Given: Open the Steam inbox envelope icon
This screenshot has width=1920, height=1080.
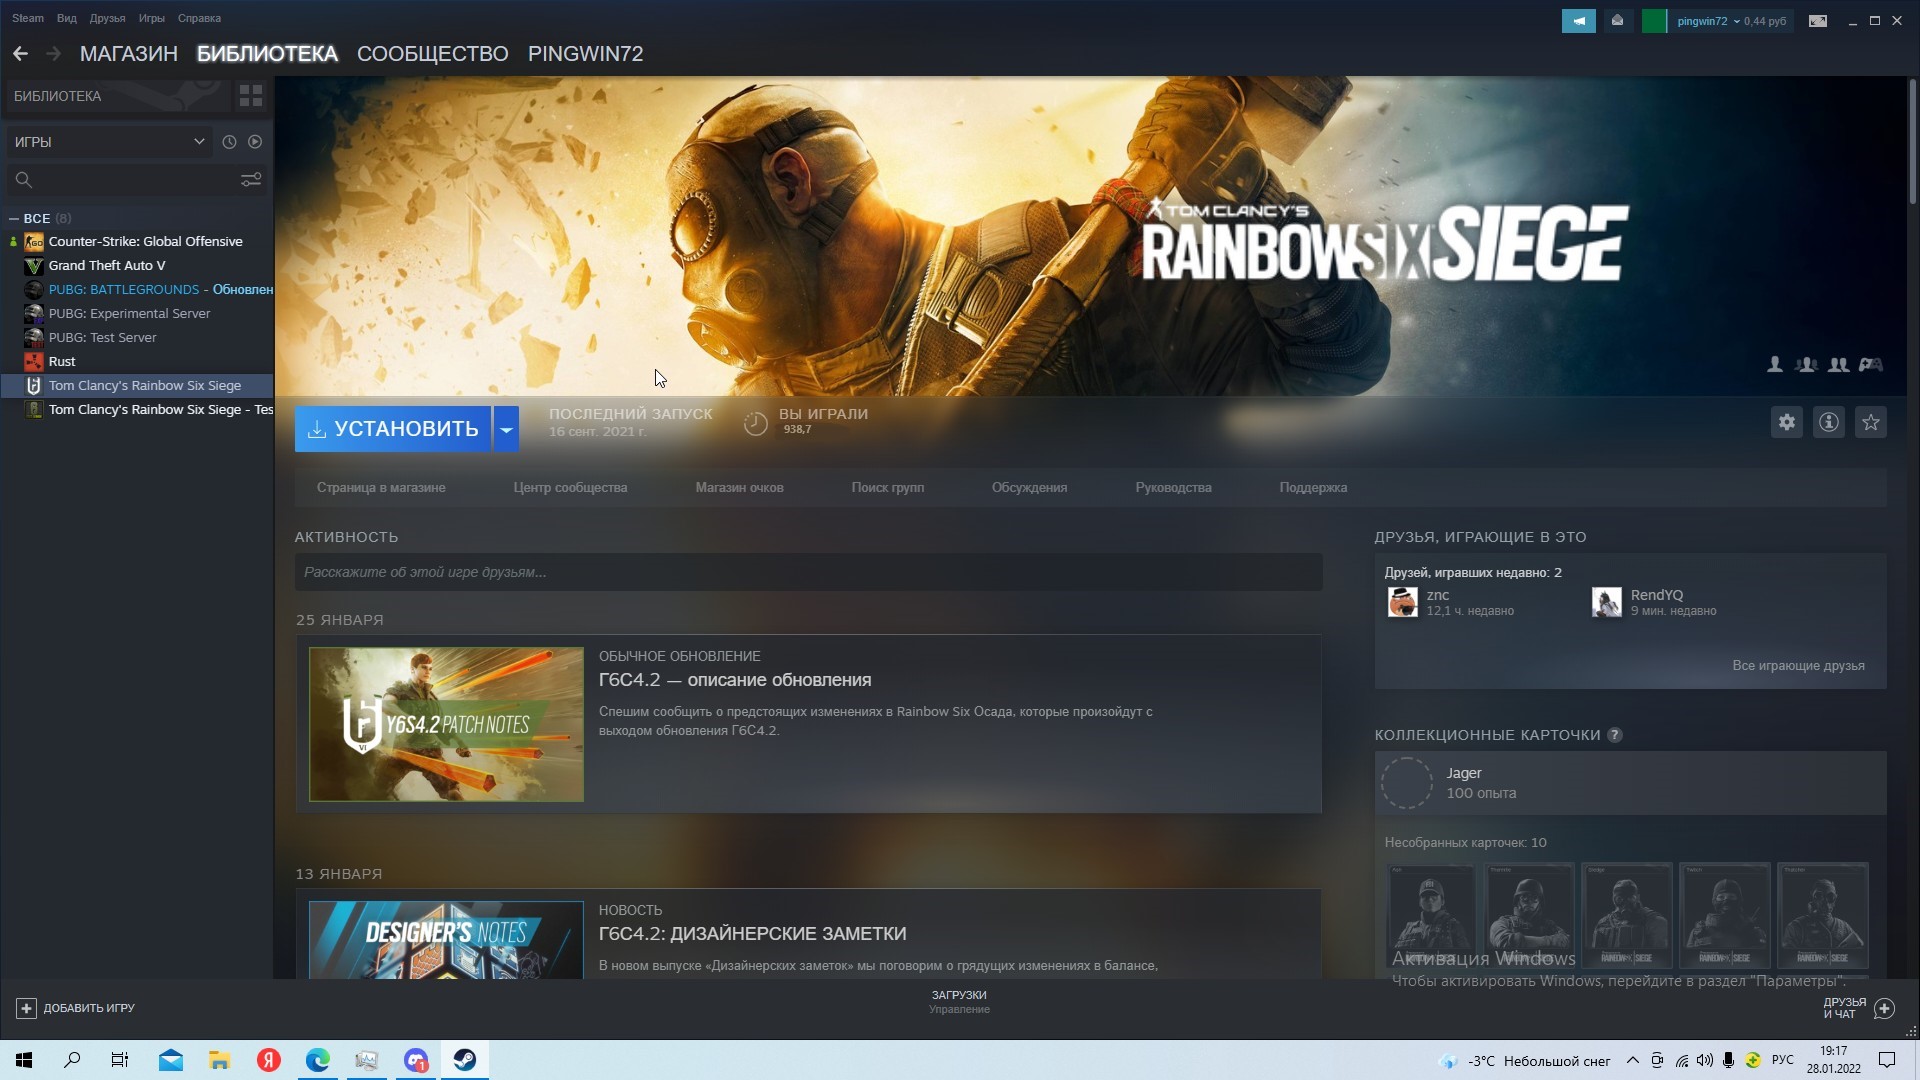Looking at the screenshot, I should [x=1617, y=21].
